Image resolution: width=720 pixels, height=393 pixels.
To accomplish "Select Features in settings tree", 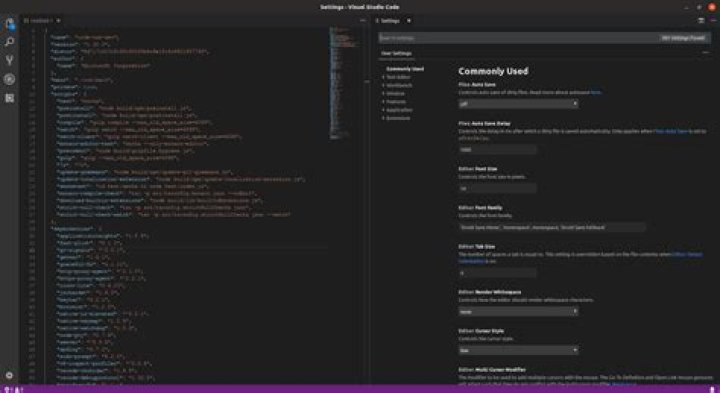I will 396,102.
